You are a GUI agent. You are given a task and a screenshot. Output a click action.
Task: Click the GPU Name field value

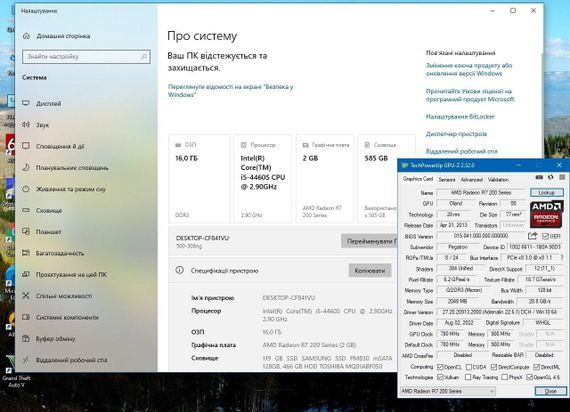481,193
